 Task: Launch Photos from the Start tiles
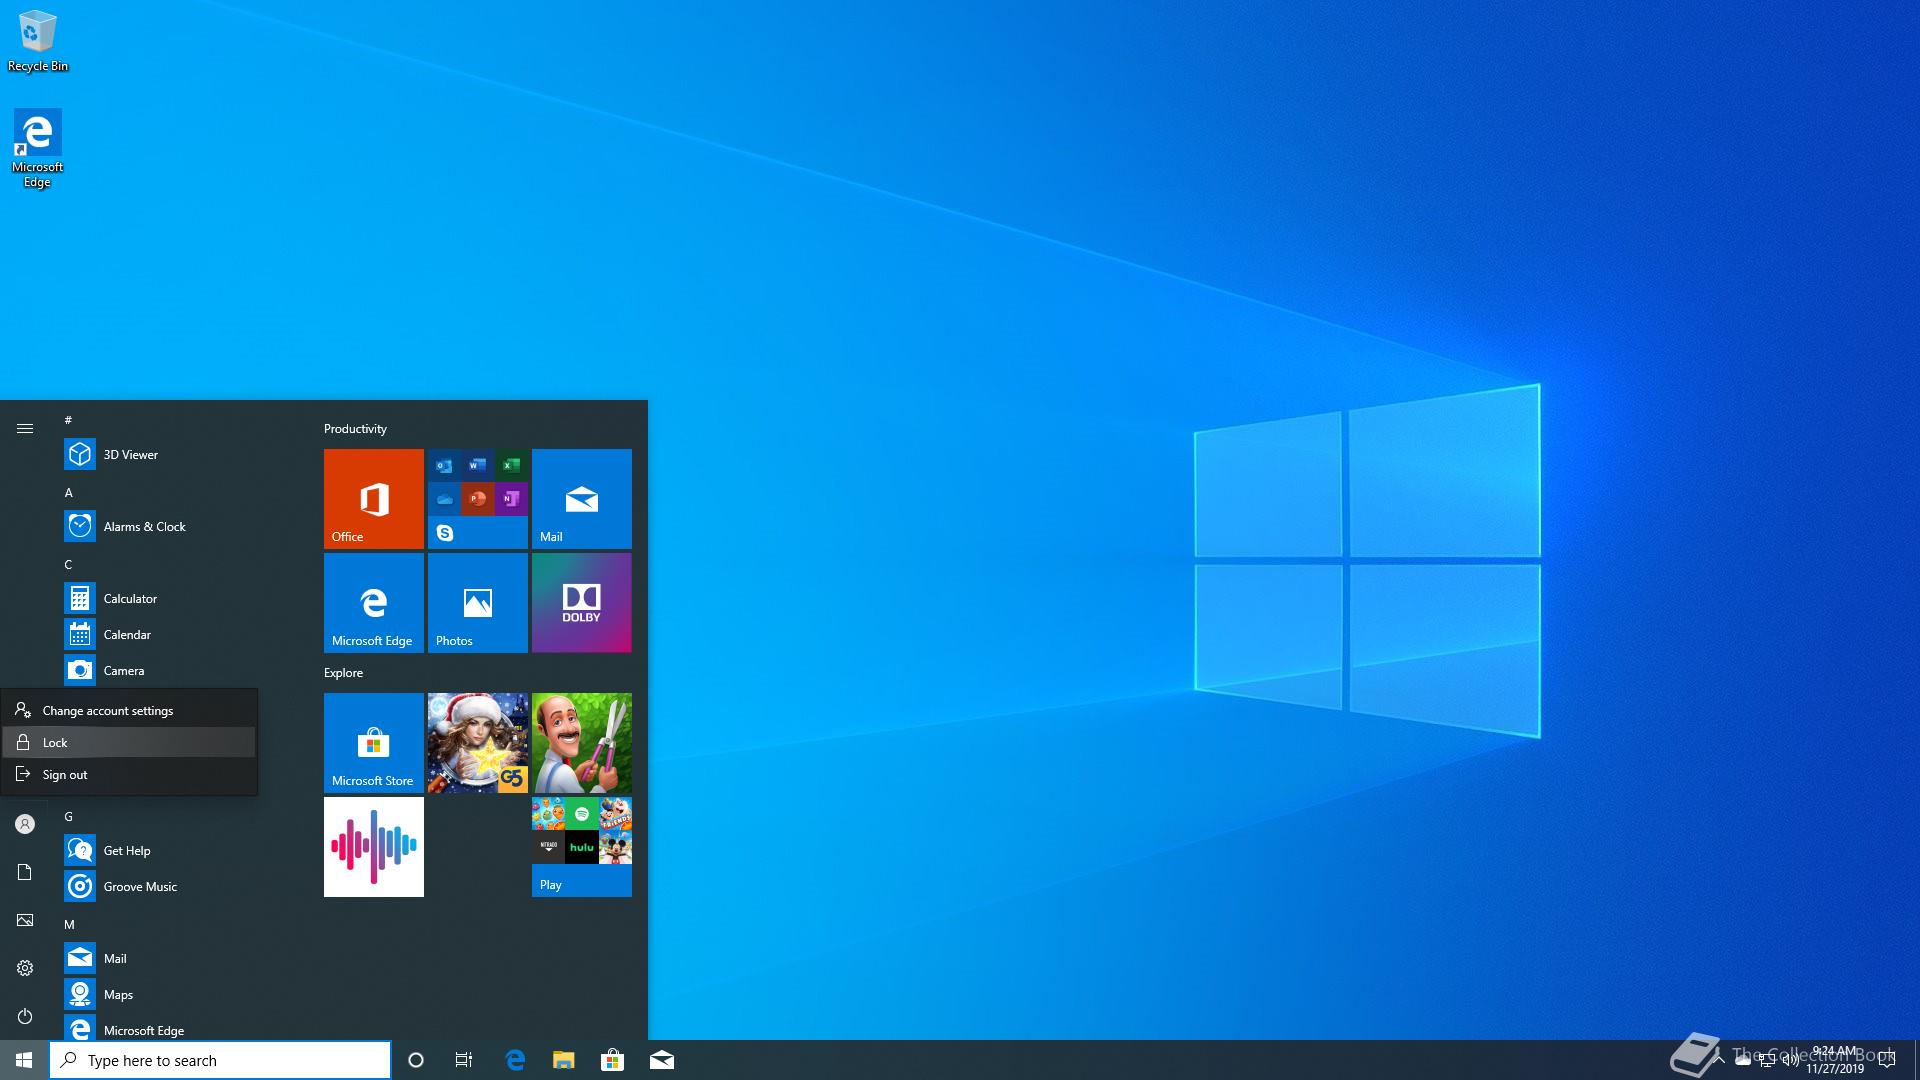[477, 602]
